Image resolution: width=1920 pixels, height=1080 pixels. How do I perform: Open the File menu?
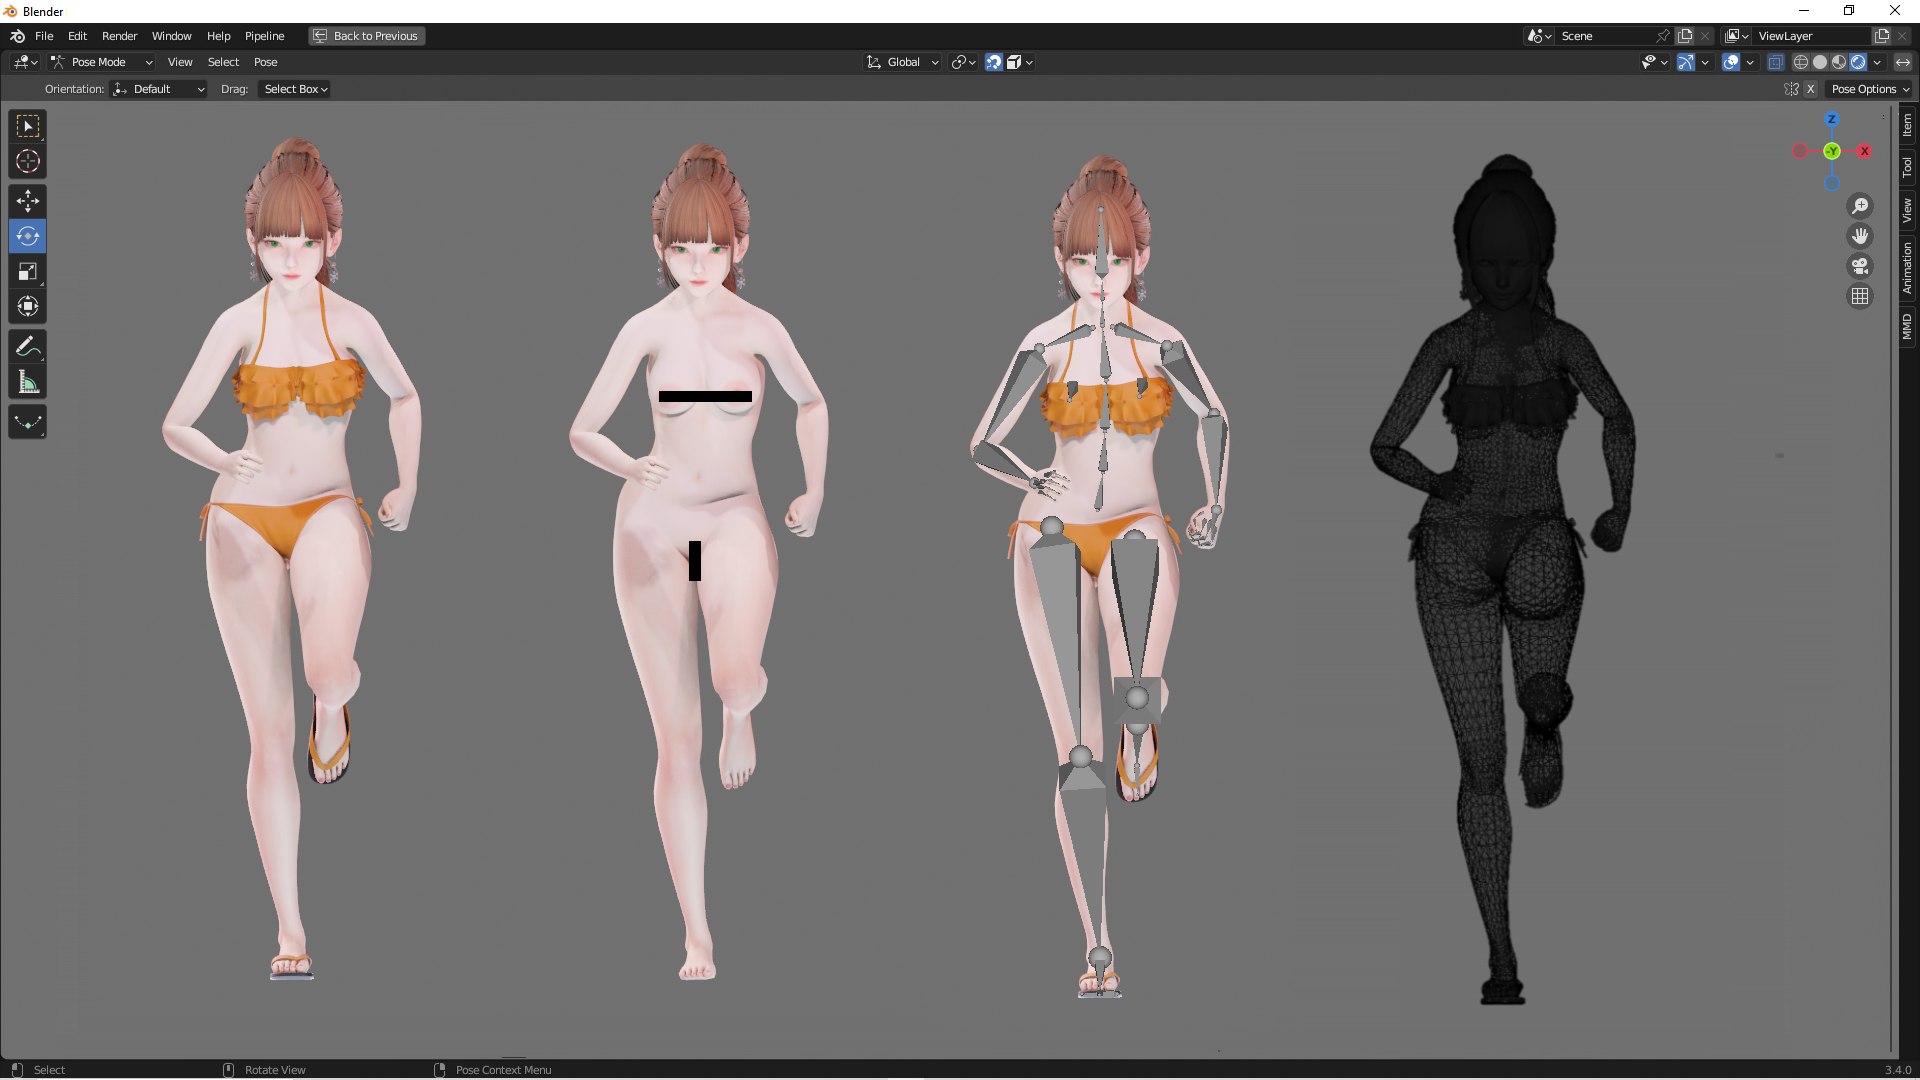pyautogui.click(x=44, y=36)
